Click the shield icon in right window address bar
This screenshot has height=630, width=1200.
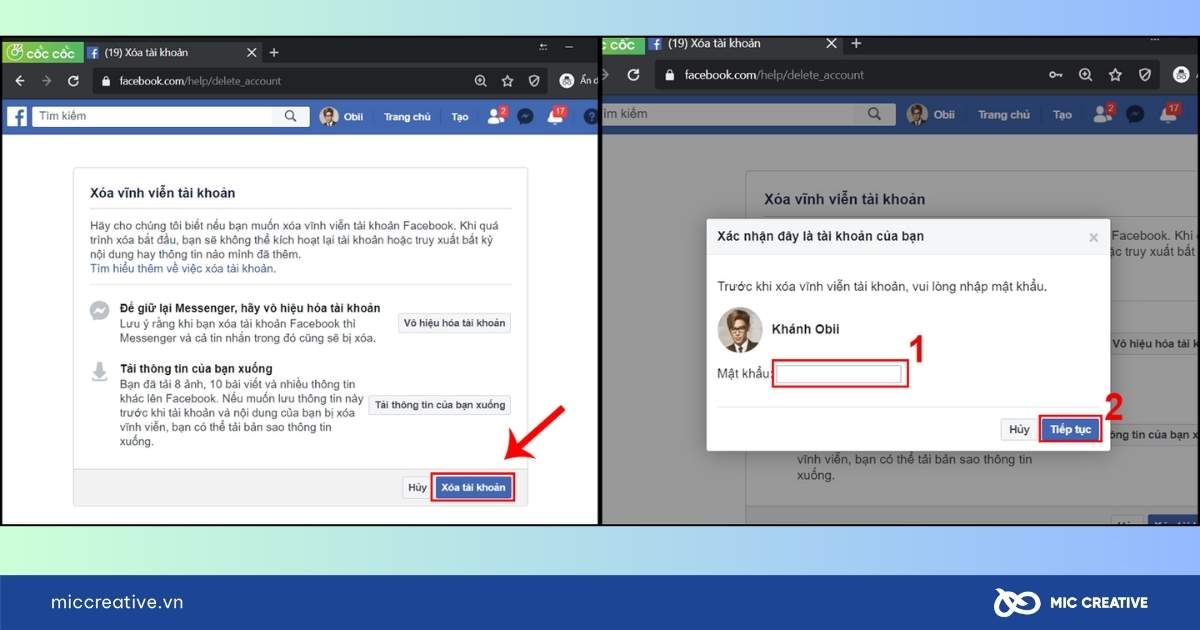click(x=1145, y=75)
